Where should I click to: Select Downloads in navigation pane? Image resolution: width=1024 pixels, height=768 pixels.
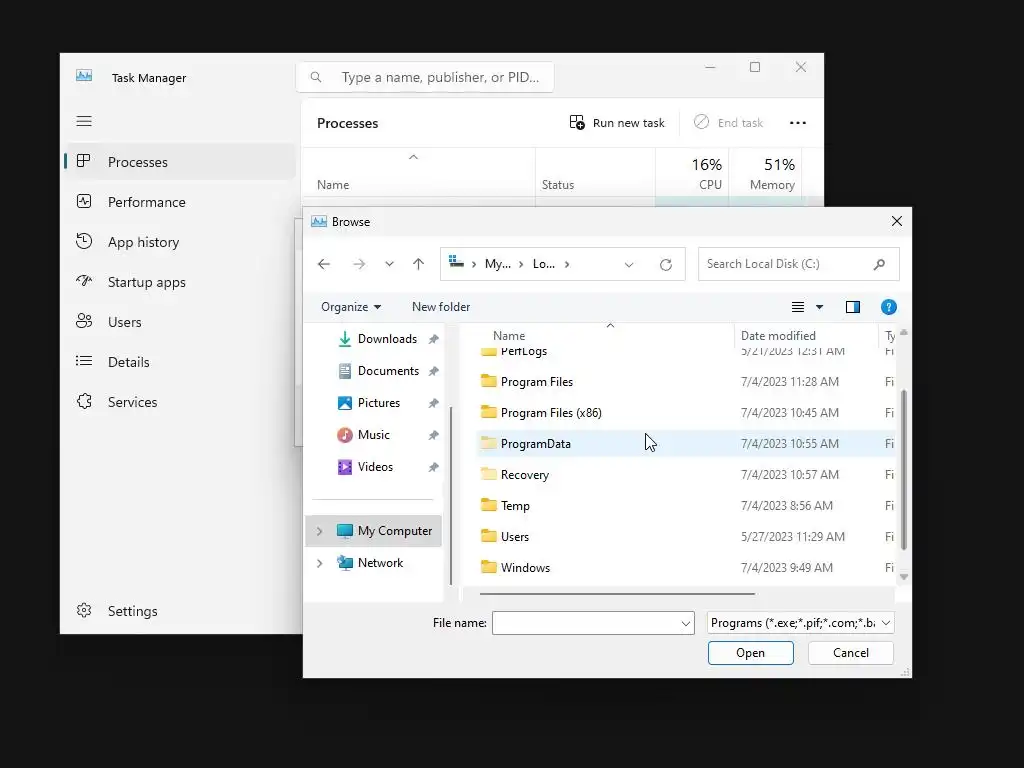tap(387, 339)
